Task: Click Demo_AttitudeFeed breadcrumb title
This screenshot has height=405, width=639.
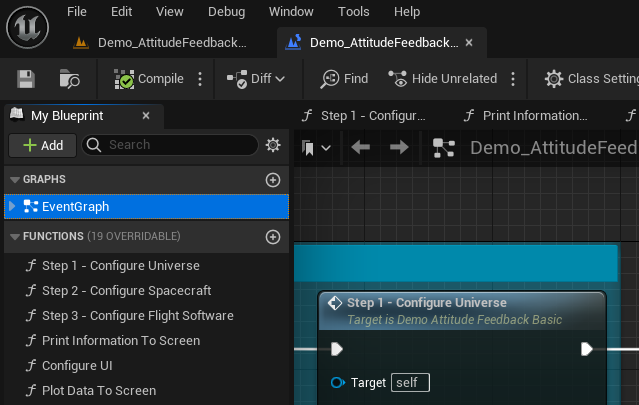Action: (x=554, y=147)
